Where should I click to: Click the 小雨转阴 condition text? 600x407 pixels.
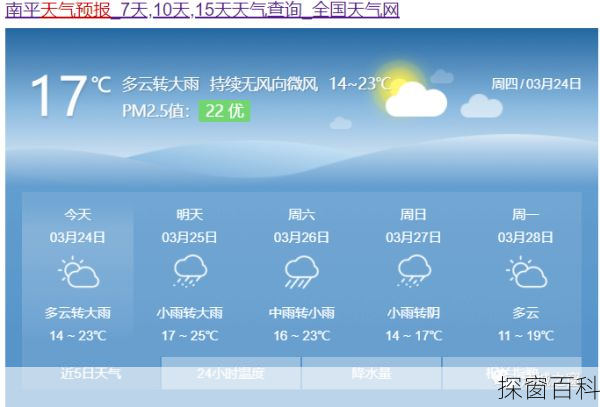point(413,313)
